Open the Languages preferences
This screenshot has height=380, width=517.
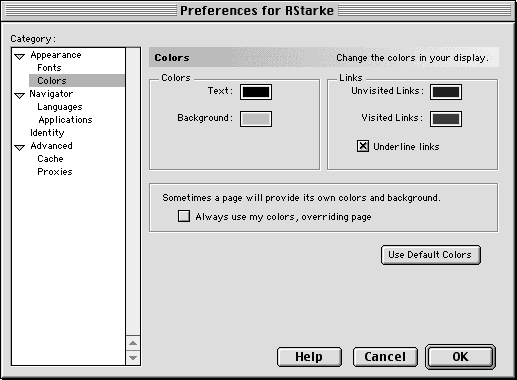click(x=60, y=107)
